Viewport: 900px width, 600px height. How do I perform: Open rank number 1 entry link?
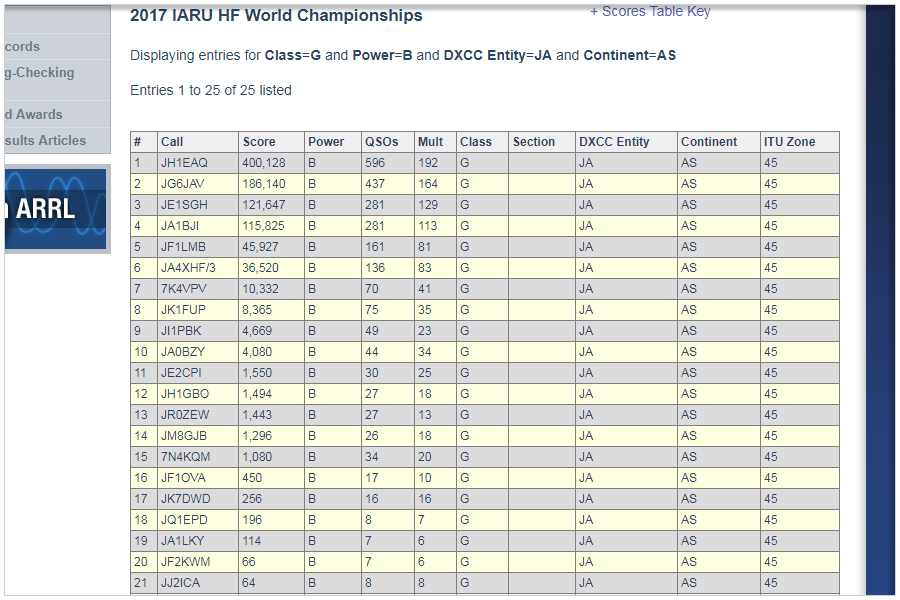coord(138,163)
